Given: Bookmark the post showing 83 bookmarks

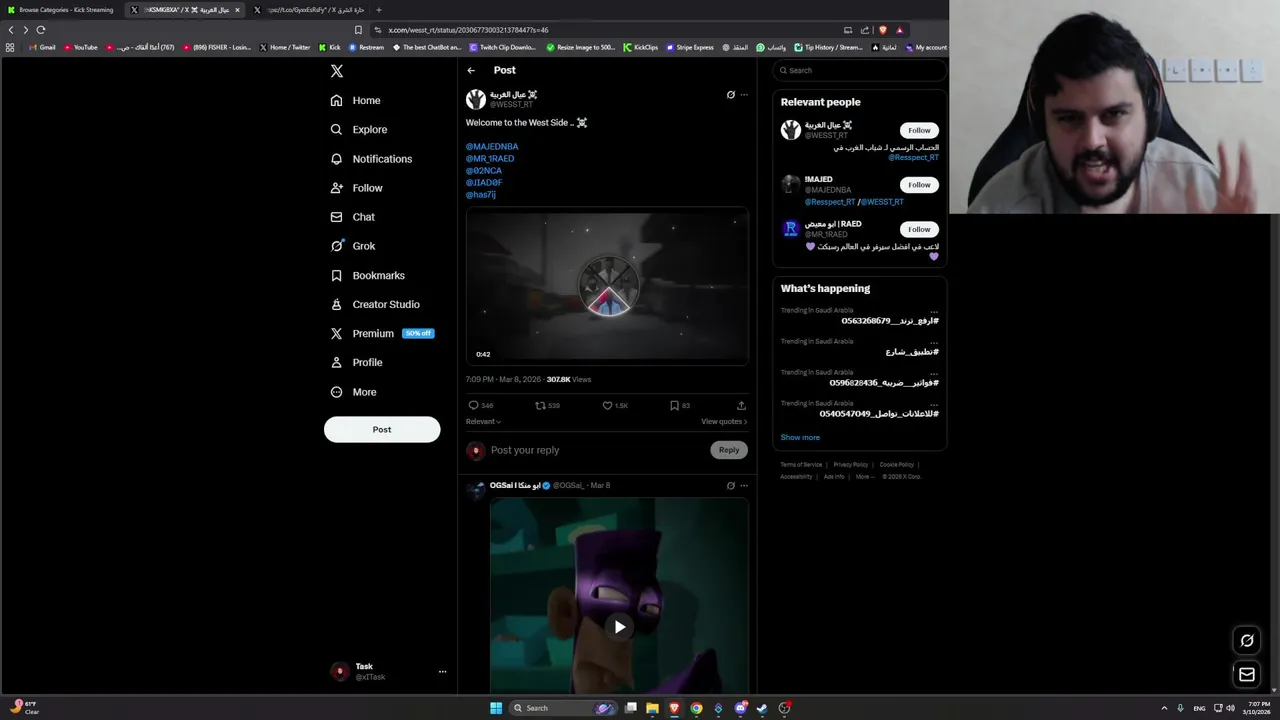Looking at the screenshot, I should pos(674,405).
